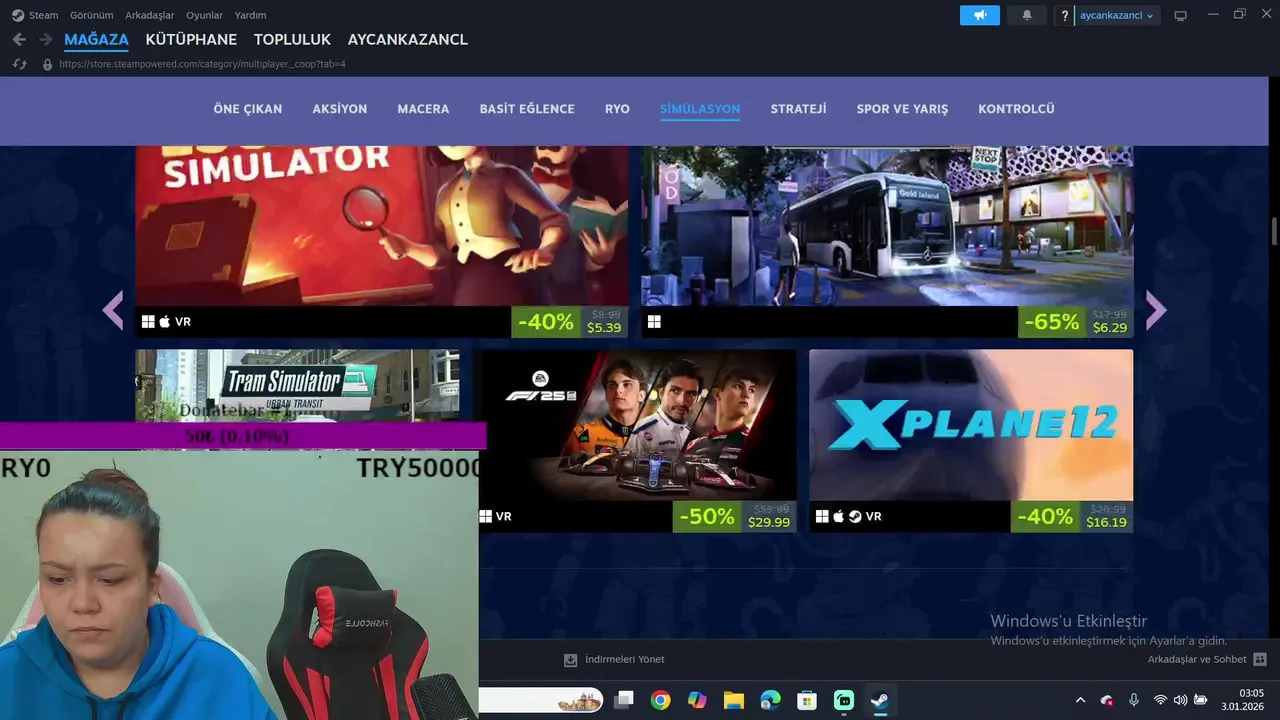The height and width of the screenshot is (720, 1280).
Task: Go back with the left arrow
Action: click(x=18, y=39)
